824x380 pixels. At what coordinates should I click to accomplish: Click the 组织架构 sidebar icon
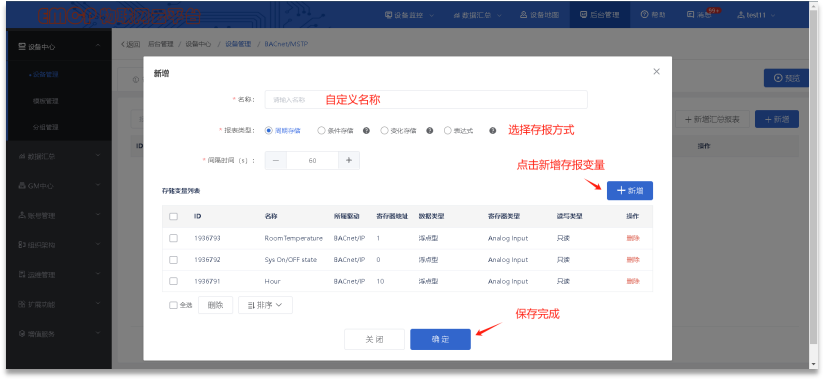tap(22, 245)
